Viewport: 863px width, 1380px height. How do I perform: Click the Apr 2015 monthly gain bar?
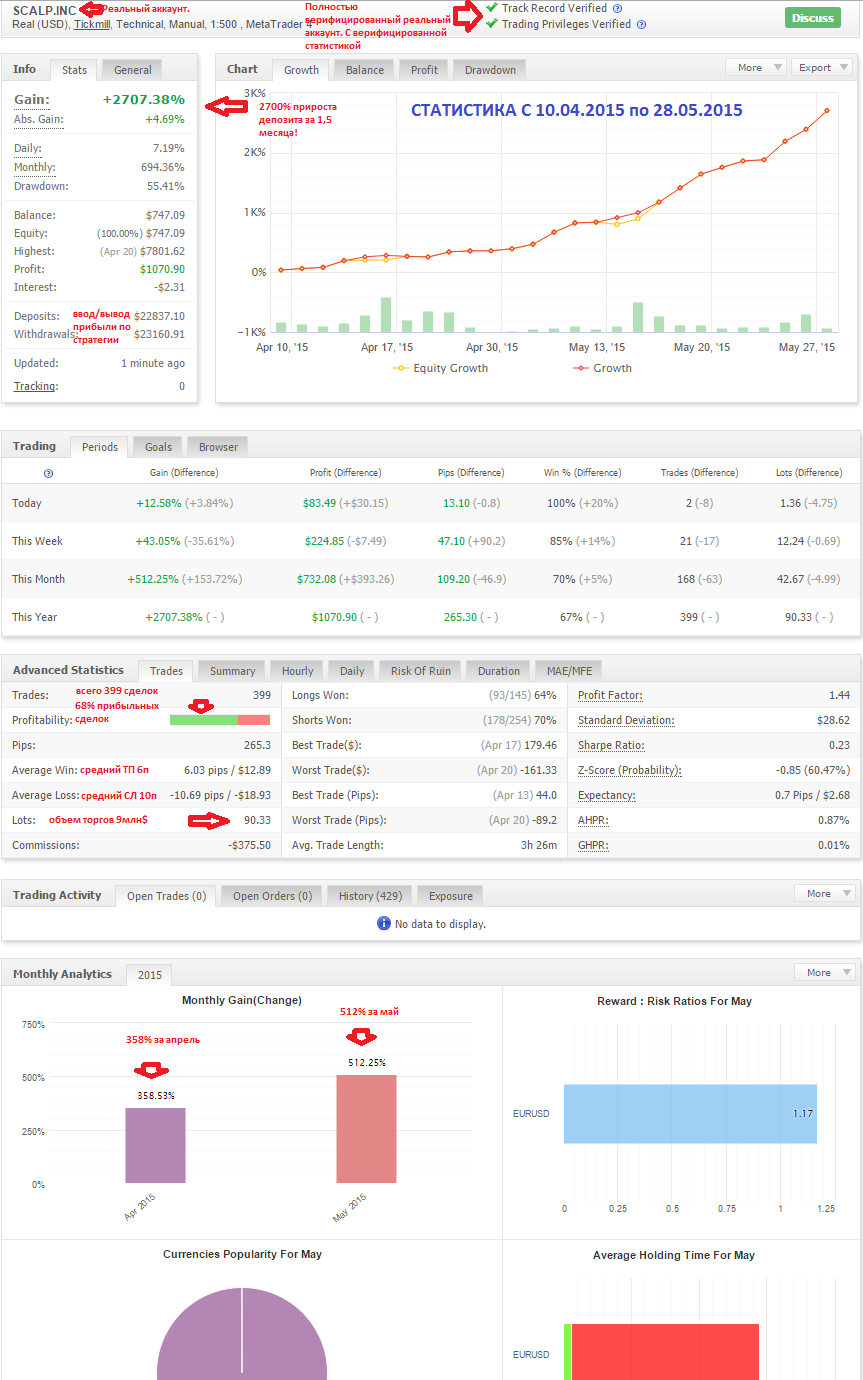pyautogui.click(x=155, y=1146)
